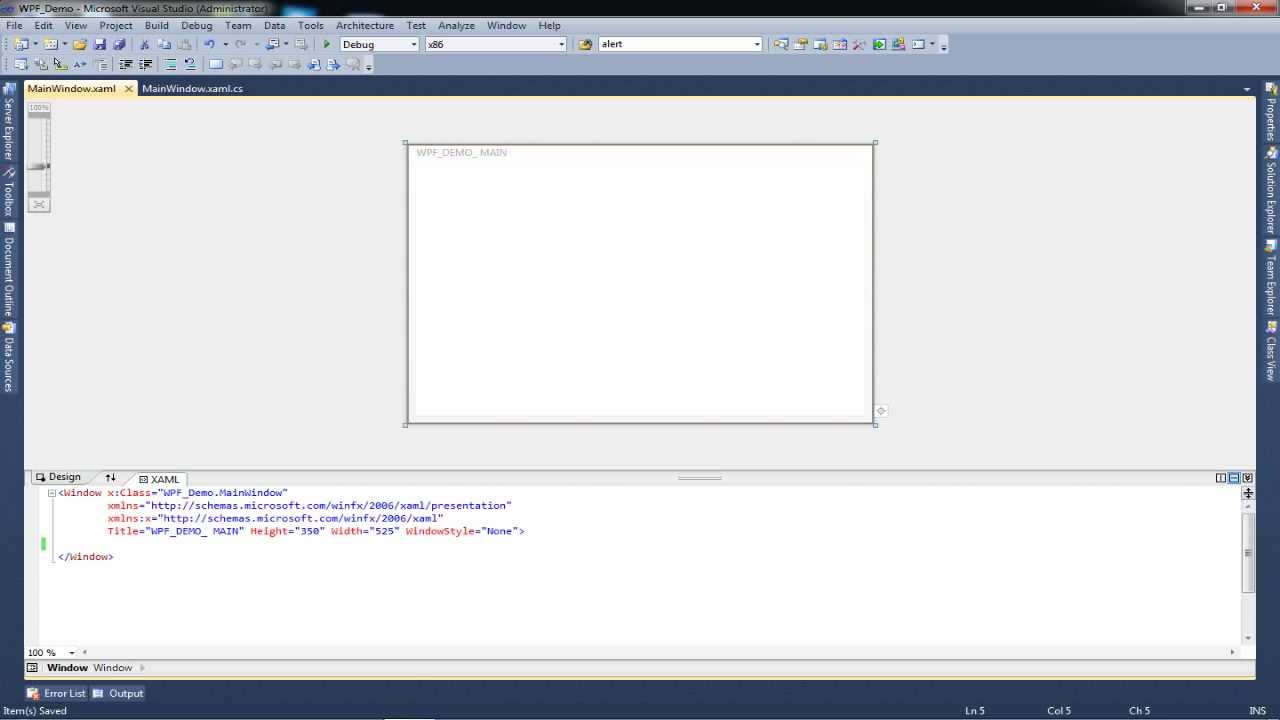
Task: Click the Paste clipboard icon
Action: click(x=184, y=44)
